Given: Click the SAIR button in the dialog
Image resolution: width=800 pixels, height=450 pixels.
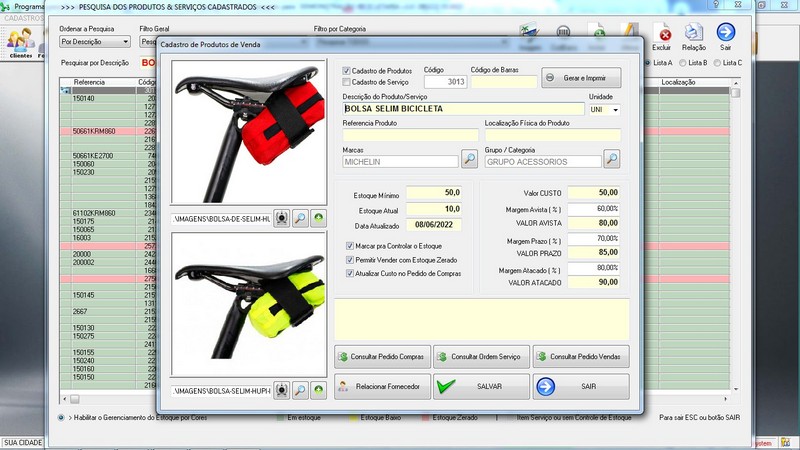Looking at the screenshot, I should pyautogui.click(x=581, y=387).
